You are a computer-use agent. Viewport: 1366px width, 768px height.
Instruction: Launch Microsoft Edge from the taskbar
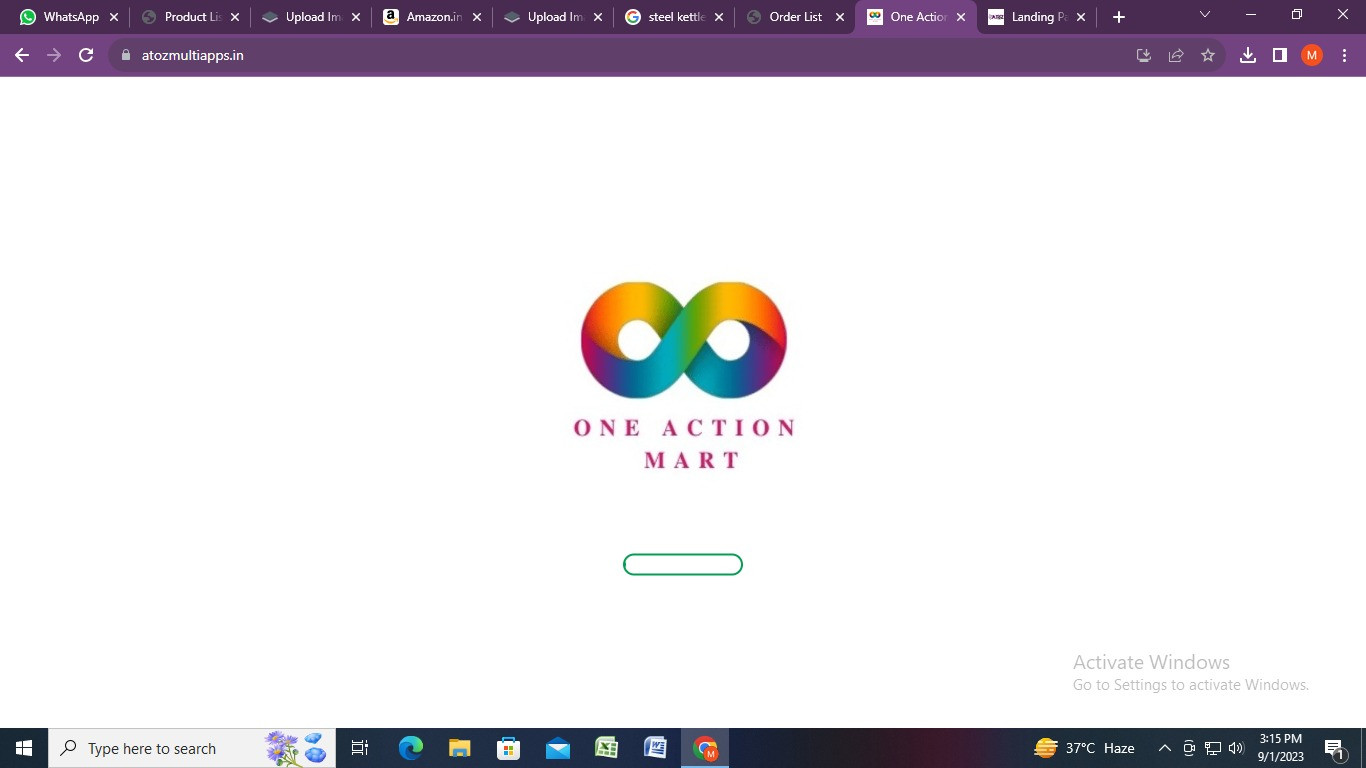[x=411, y=748]
